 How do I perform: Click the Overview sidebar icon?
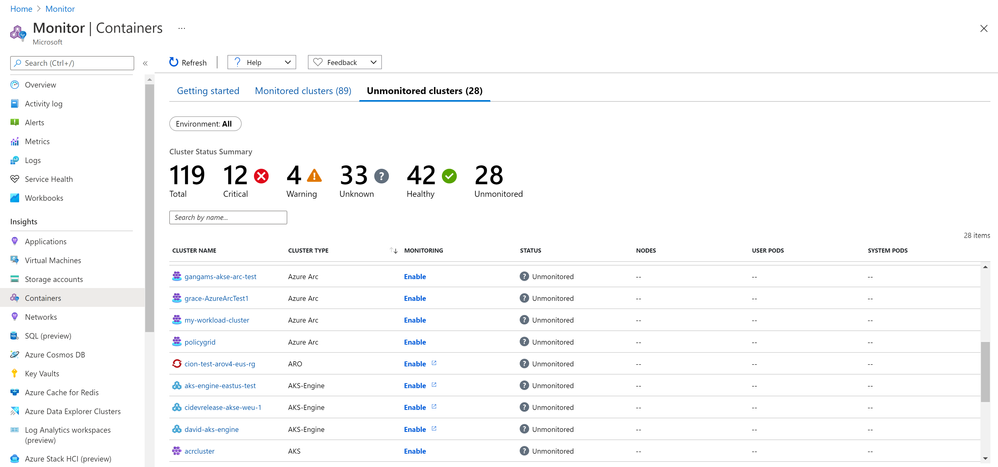[15, 85]
